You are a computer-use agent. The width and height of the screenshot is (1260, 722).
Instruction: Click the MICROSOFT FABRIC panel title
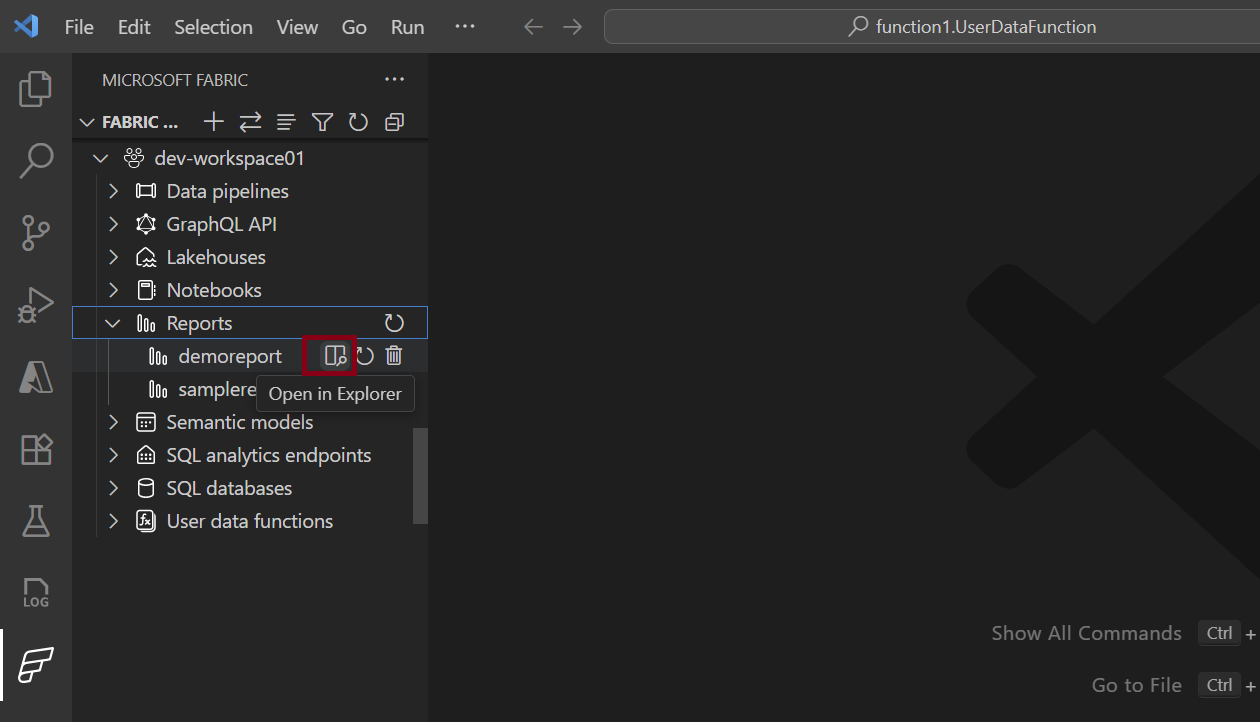pyautogui.click(x=175, y=80)
